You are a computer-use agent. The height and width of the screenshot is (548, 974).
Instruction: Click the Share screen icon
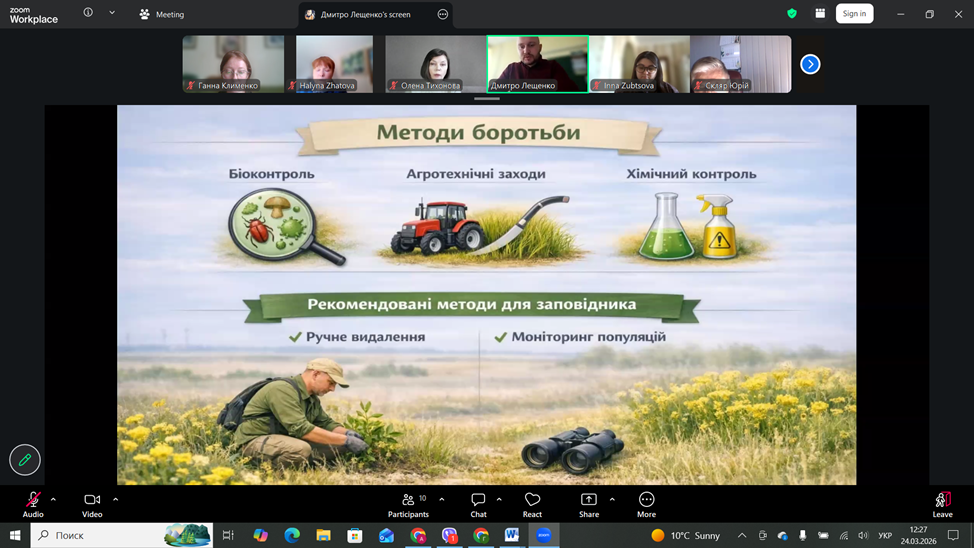[x=589, y=503]
